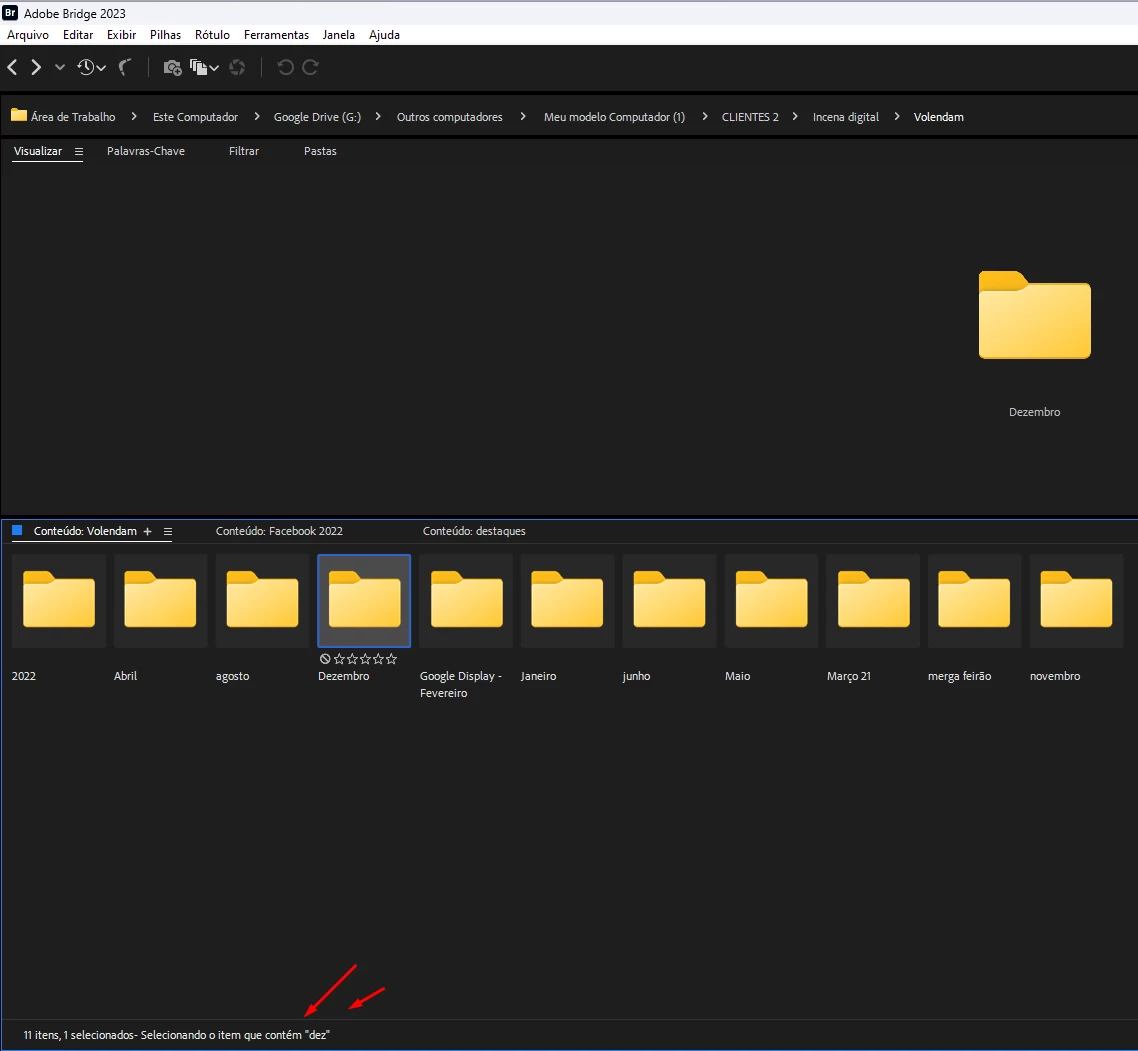
Task: Switch to the Palavras-Chave tab
Action: (x=146, y=151)
